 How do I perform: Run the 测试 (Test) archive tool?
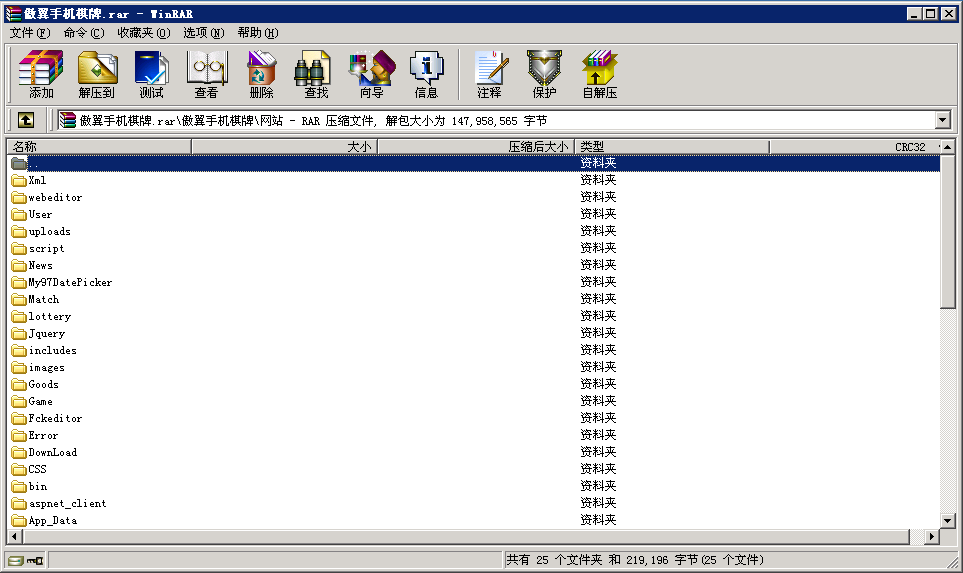(x=151, y=74)
